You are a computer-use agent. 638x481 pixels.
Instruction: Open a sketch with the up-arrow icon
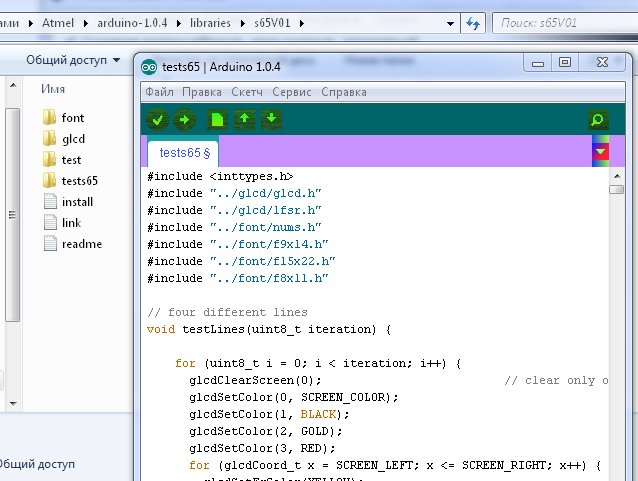(x=244, y=120)
